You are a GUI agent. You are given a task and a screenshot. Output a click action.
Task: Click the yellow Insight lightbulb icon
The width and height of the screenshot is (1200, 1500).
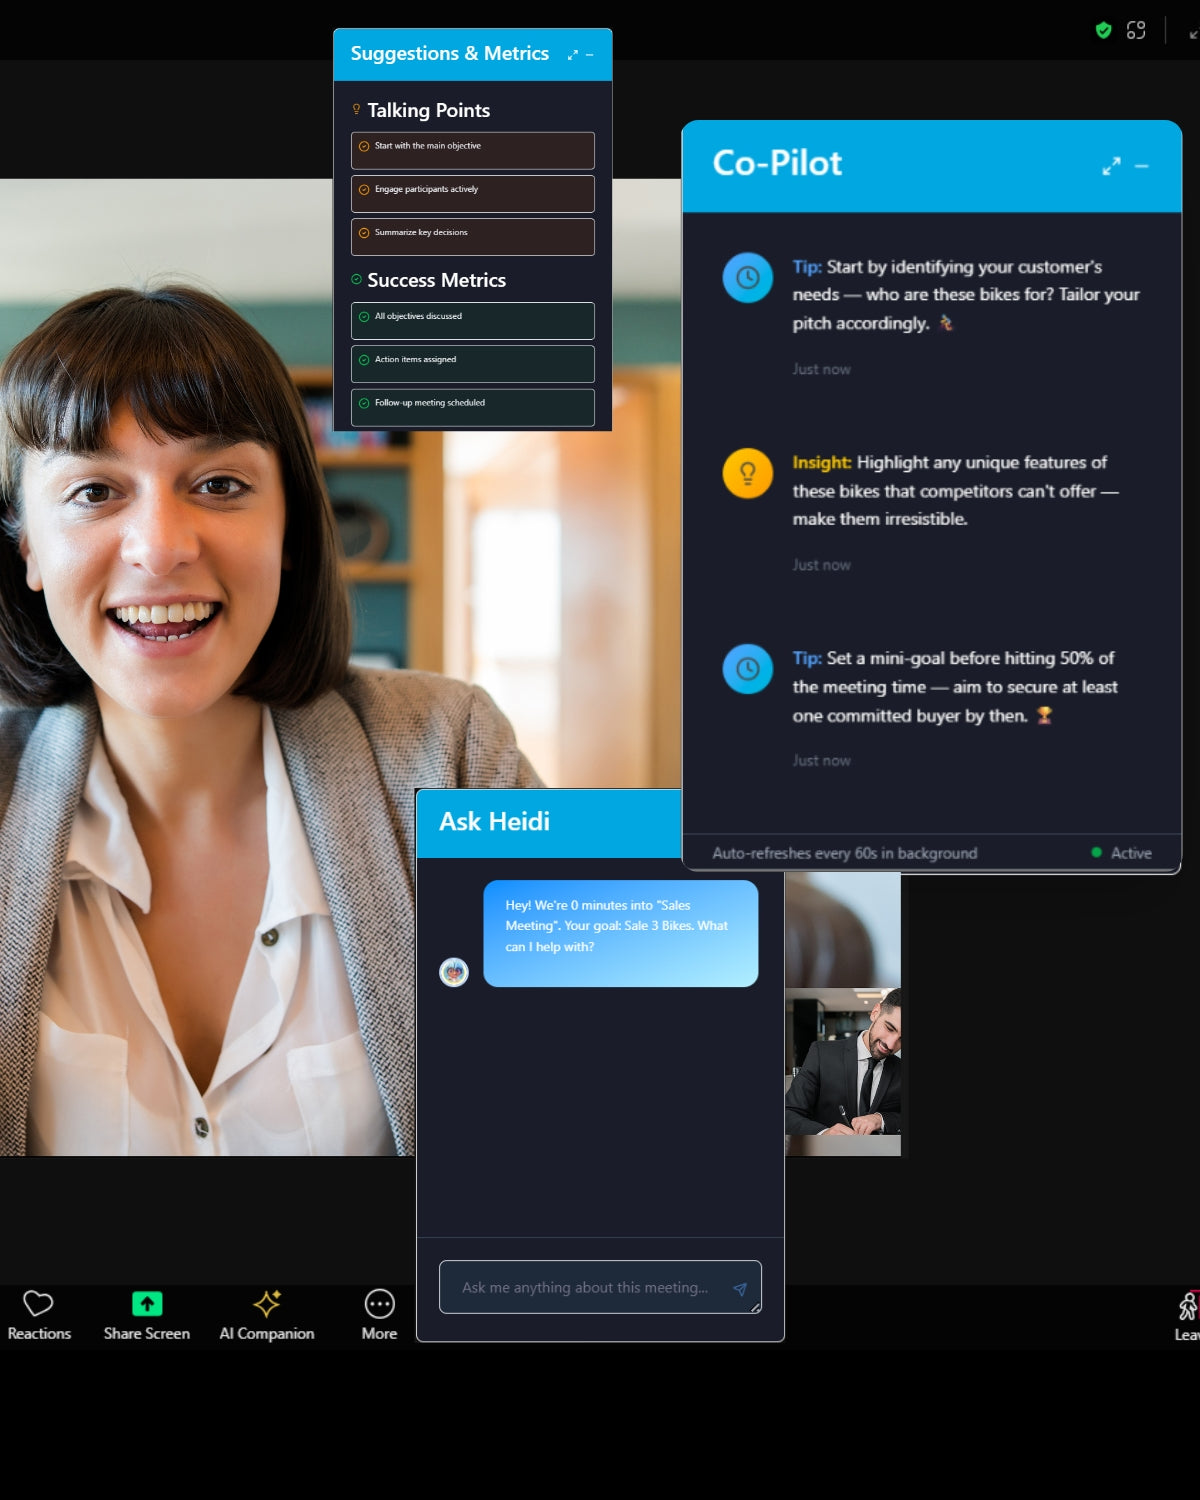pyautogui.click(x=747, y=473)
